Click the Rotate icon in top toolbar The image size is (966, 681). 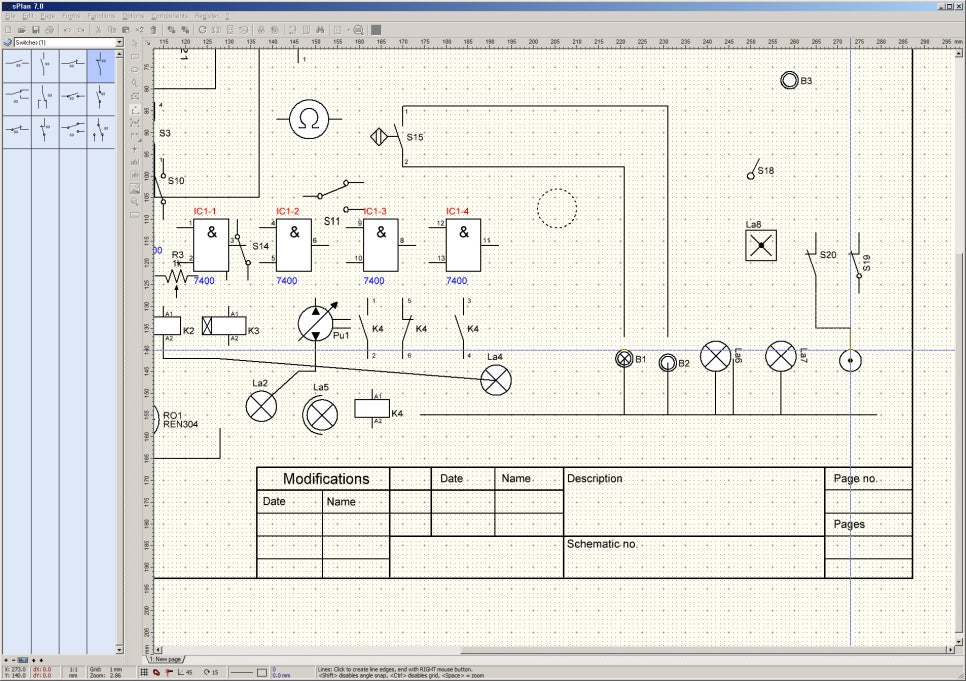pos(203,30)
